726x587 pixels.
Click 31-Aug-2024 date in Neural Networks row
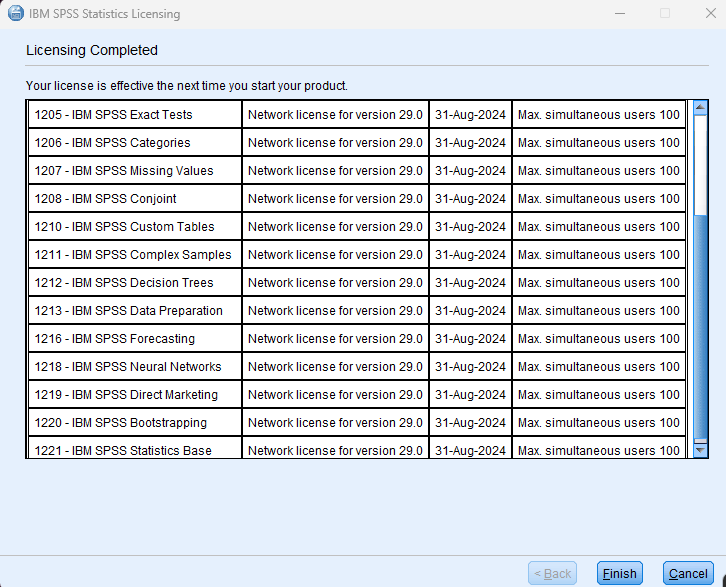[x=470, y=367]
